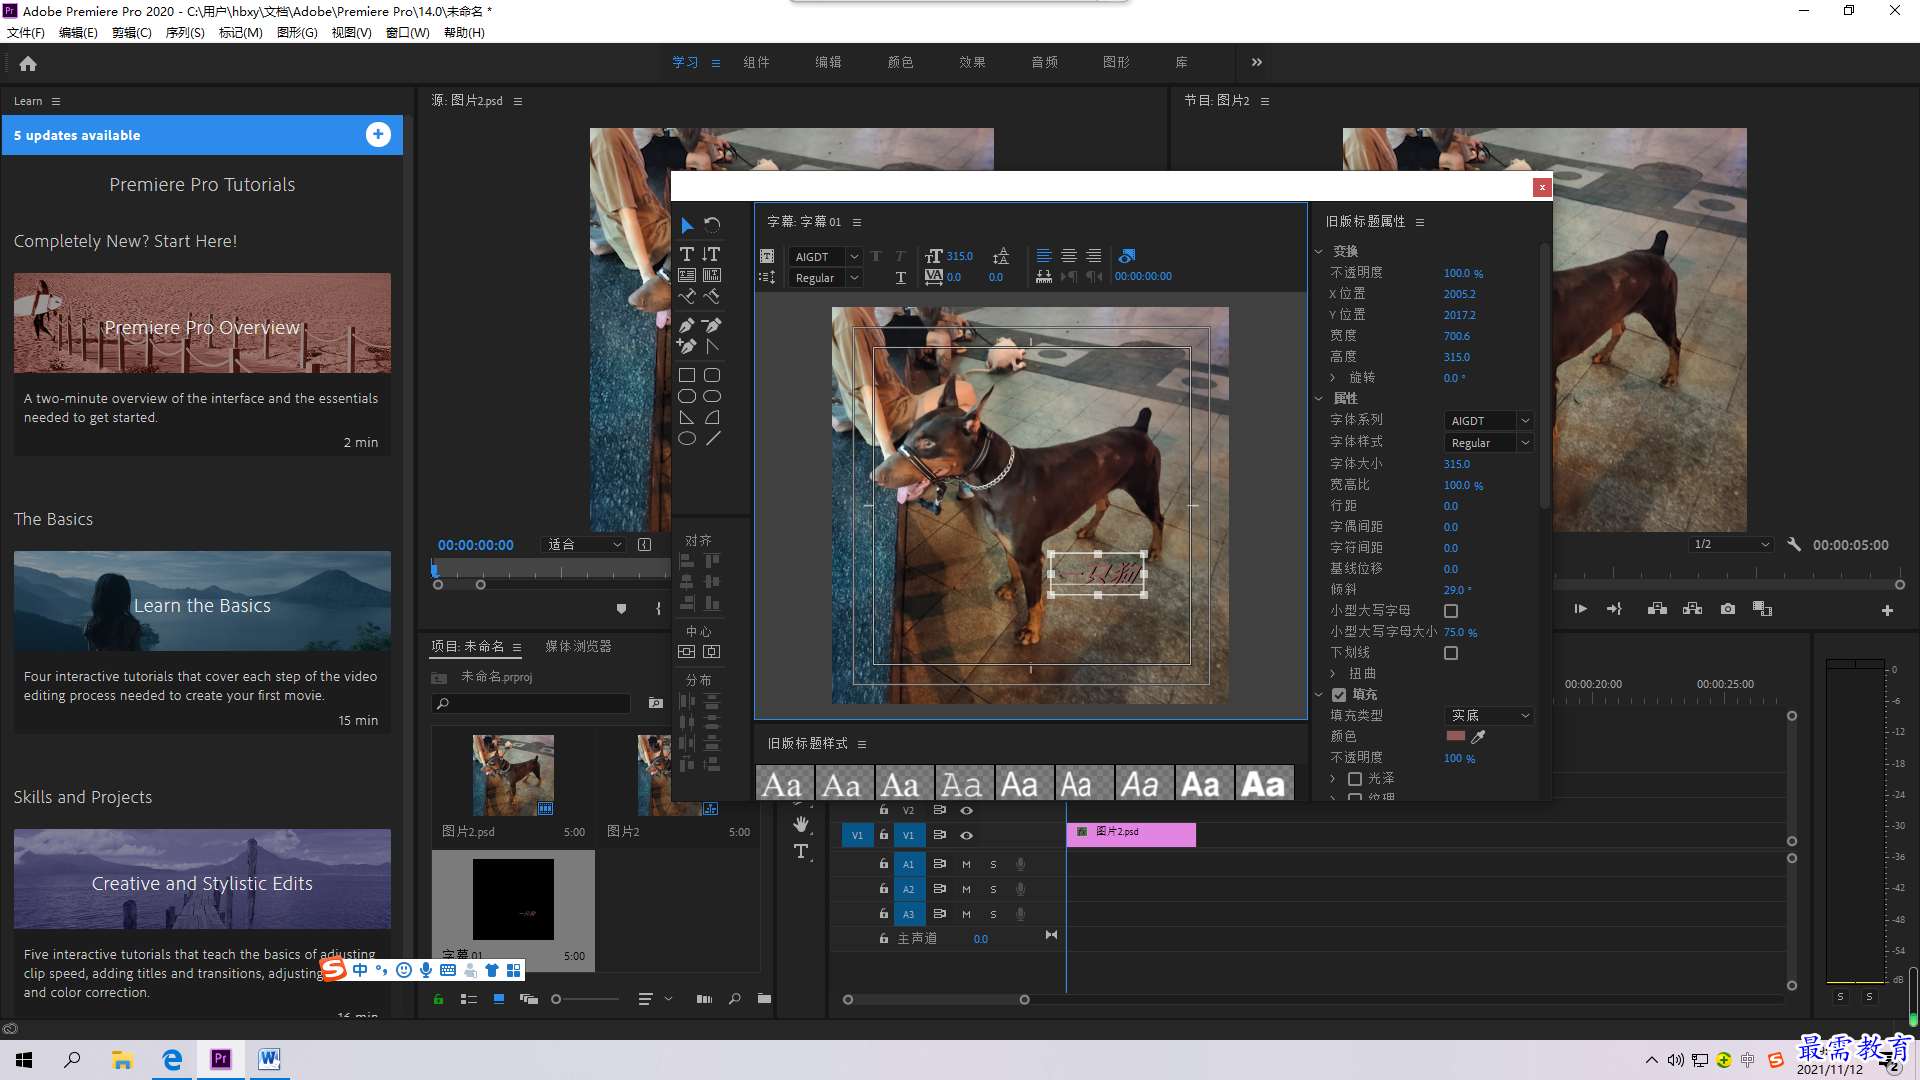Click the right-align text icon

point(1094,256)
